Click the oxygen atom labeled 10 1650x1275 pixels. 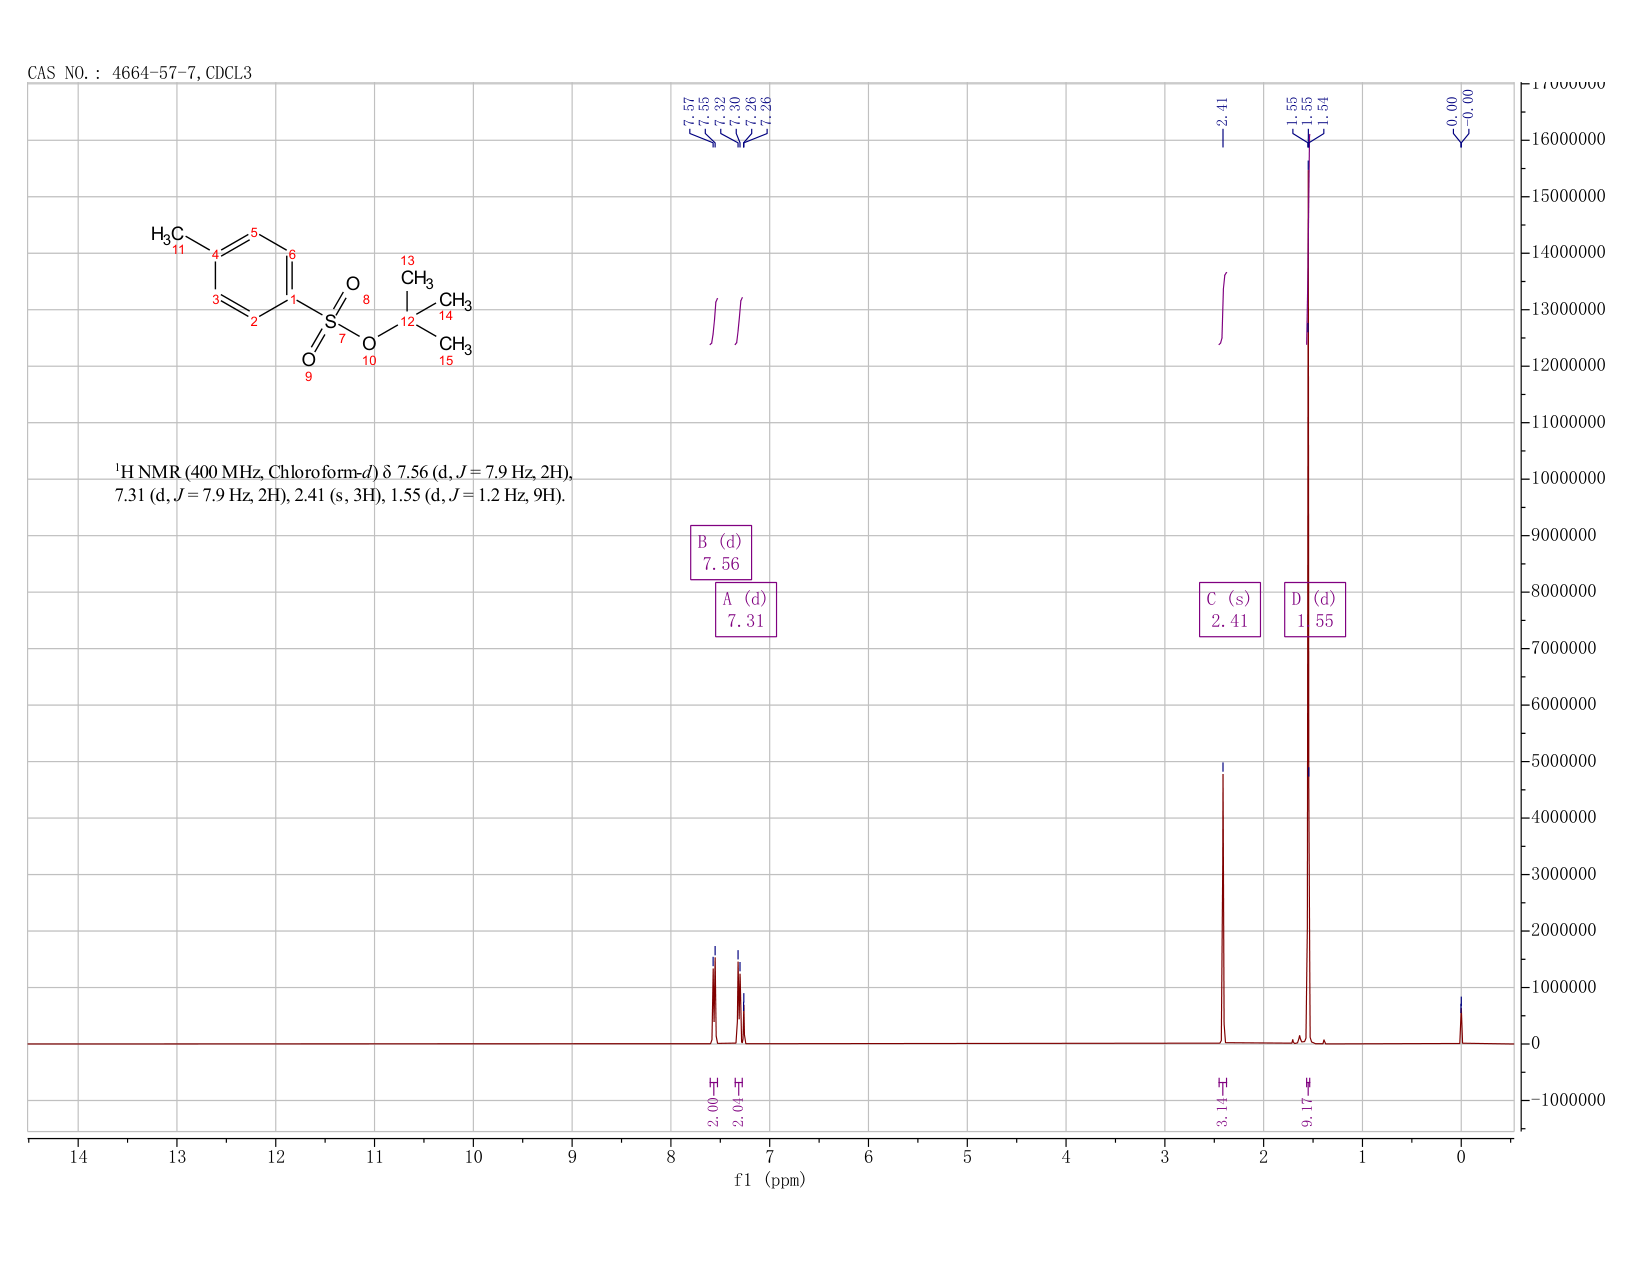pos(369,344)
